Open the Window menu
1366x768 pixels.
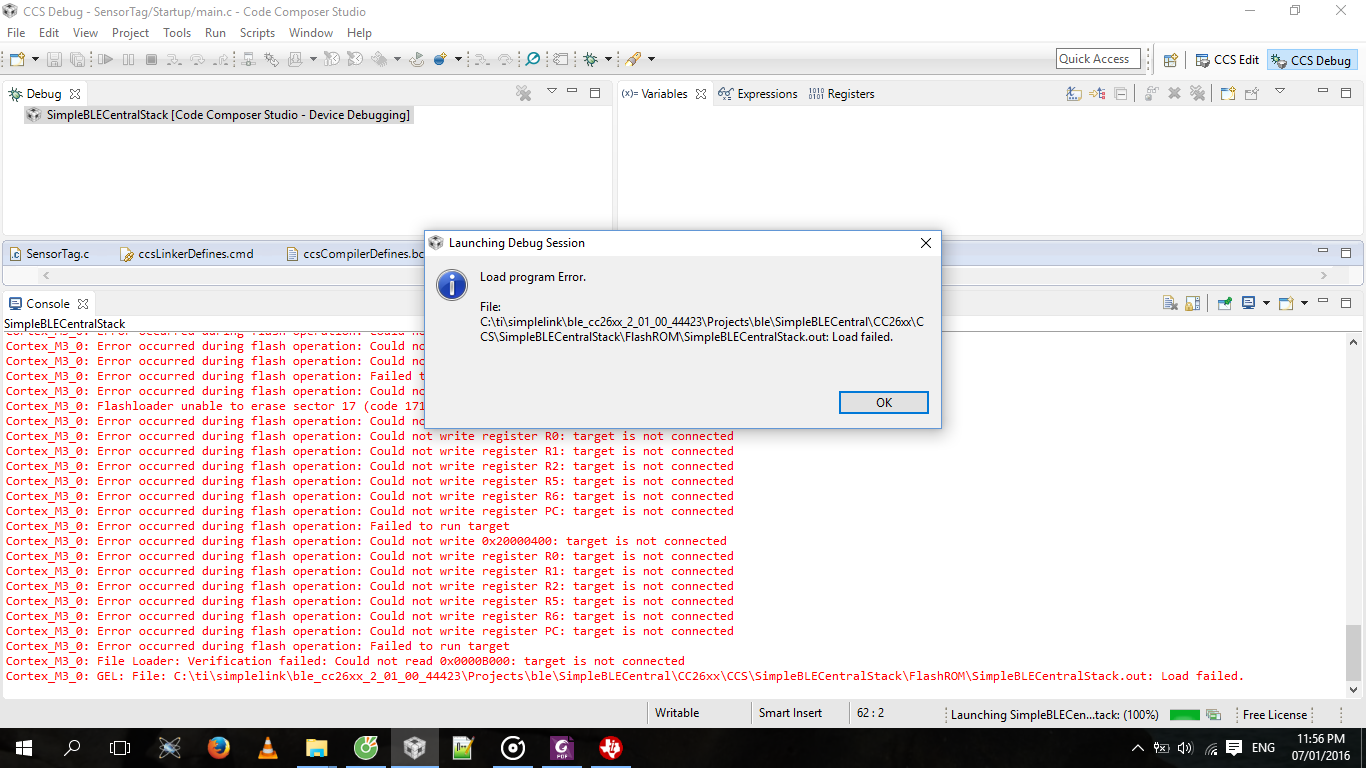point(311,33)
